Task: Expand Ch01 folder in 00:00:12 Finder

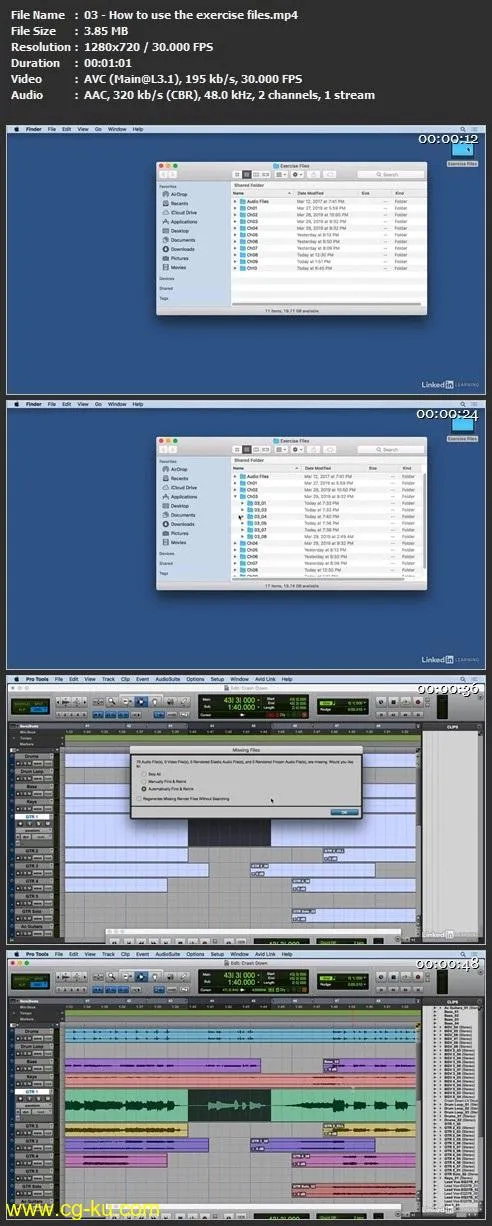Action: 235,208
